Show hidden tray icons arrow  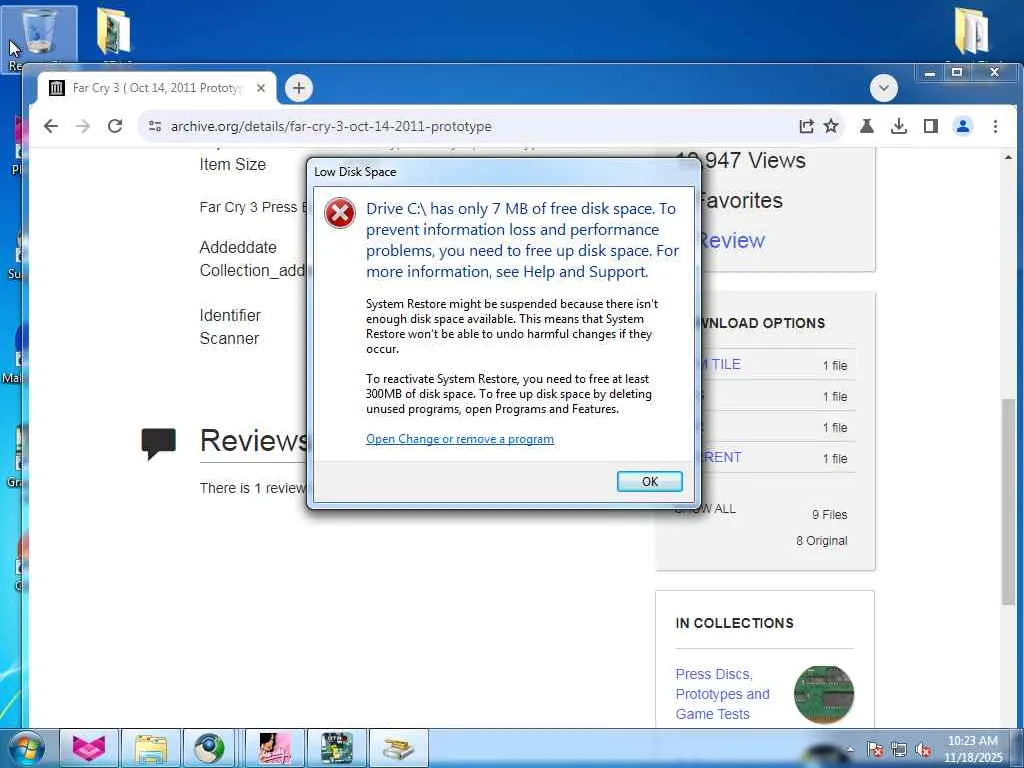(850, 750)
